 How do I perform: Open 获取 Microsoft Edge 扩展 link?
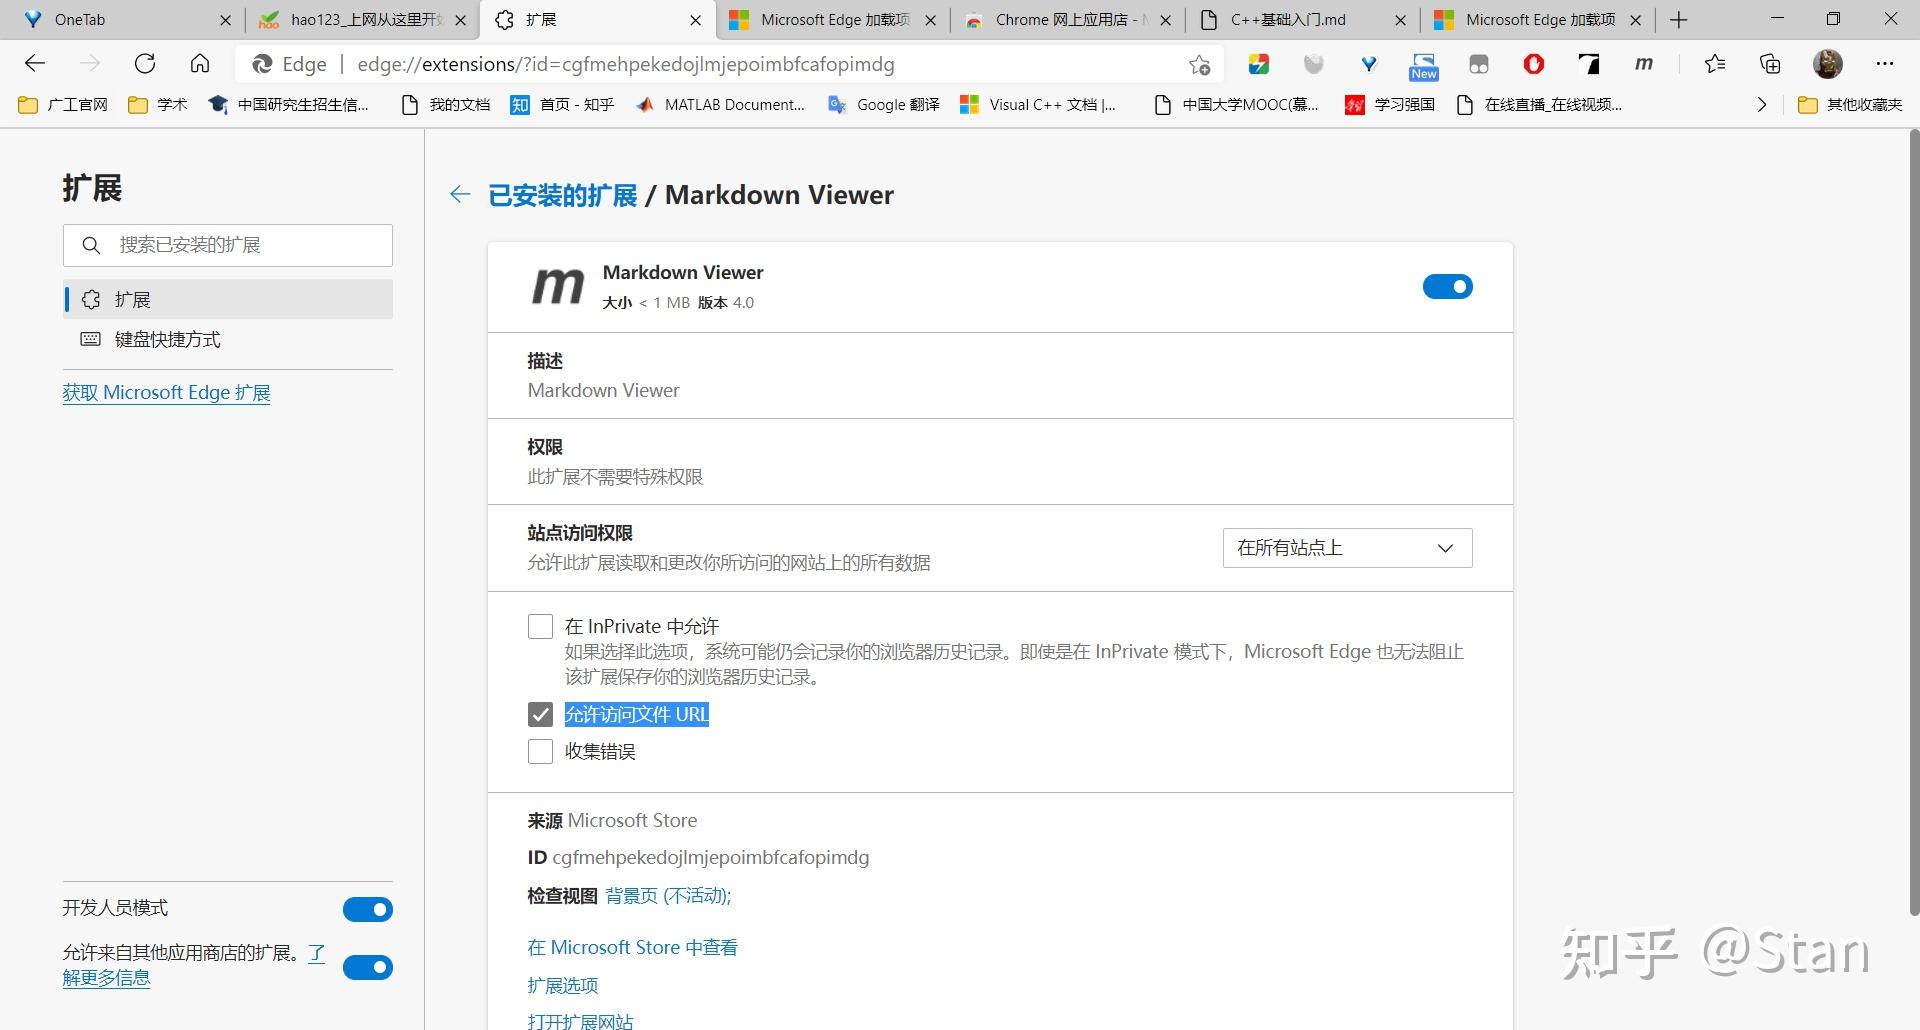166,392
